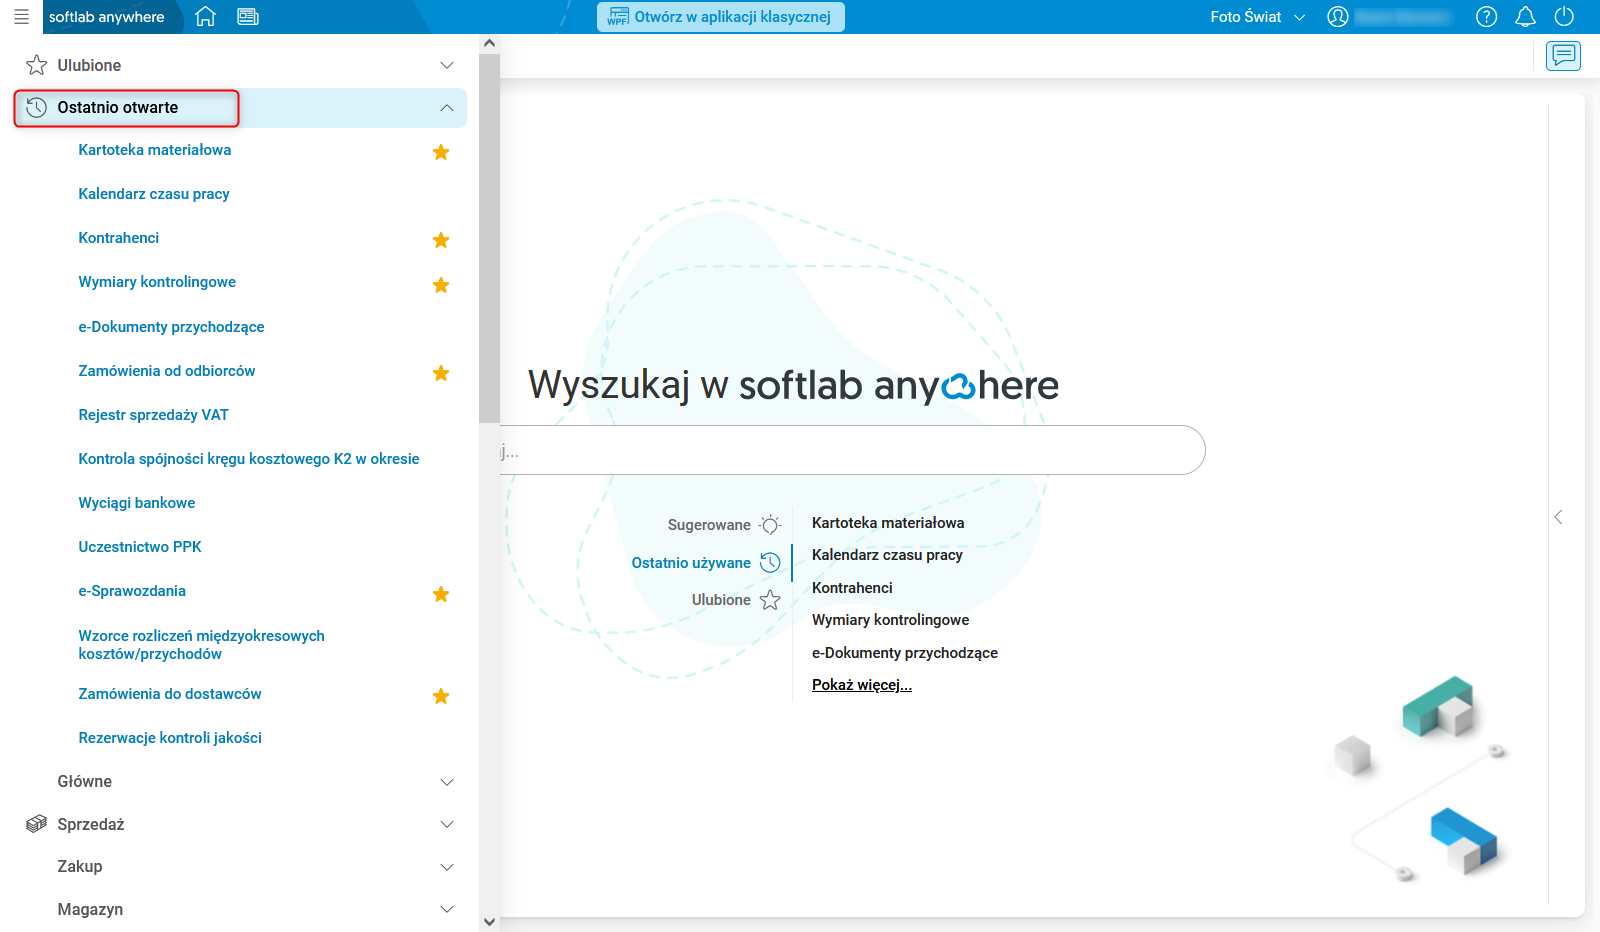Screen dimensions: 1600x932
Task: Click inside the search input field
Action: (850, 450)
